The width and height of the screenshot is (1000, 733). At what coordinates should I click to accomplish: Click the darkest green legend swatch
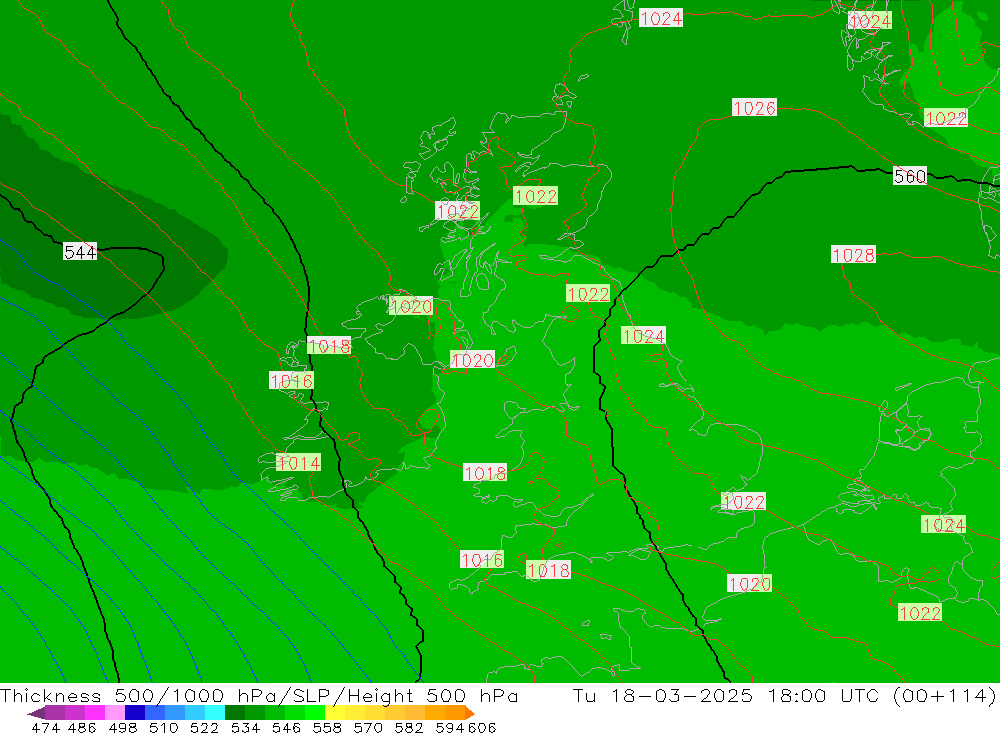coord(235,713)
